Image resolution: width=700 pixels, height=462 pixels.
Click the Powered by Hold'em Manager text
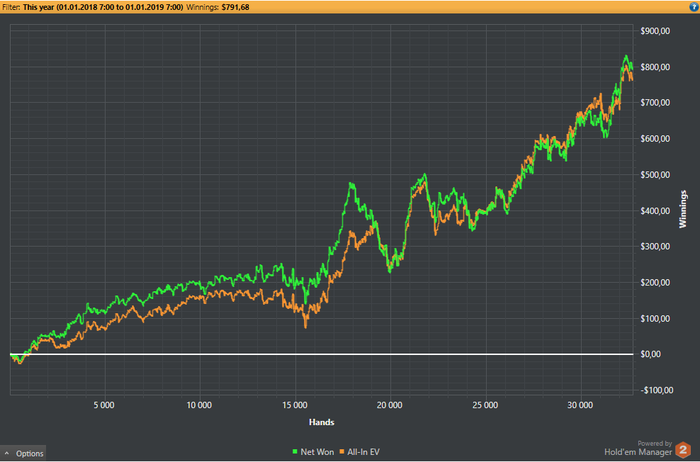coord(638,448)
